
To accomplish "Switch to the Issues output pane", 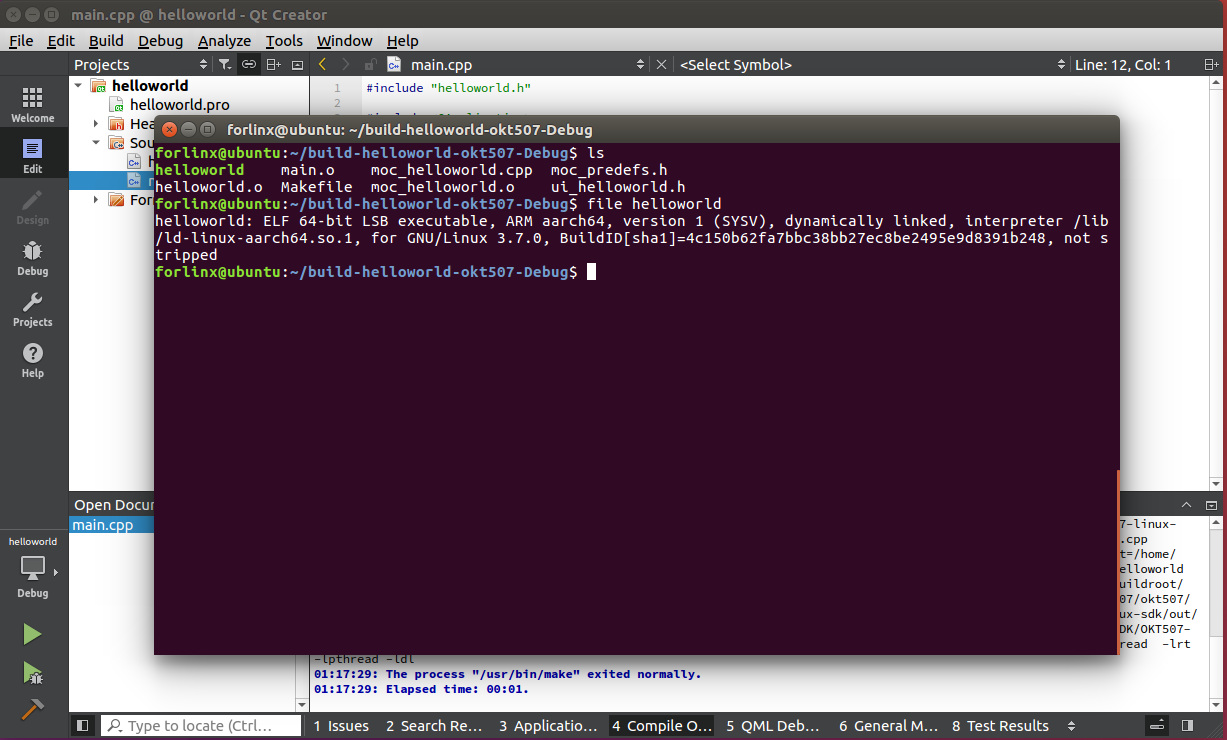I will pyautogui.click(x=341, y=726).
